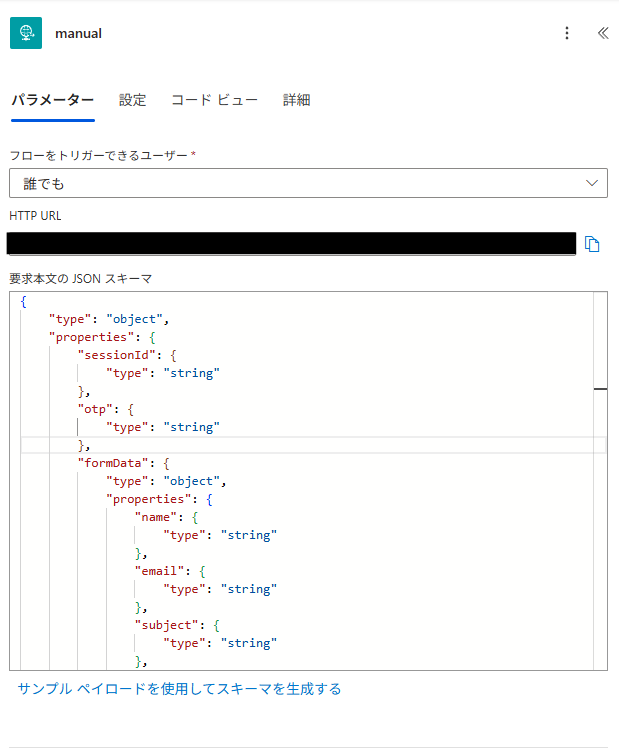Click the "name" property line

(166, 518)
